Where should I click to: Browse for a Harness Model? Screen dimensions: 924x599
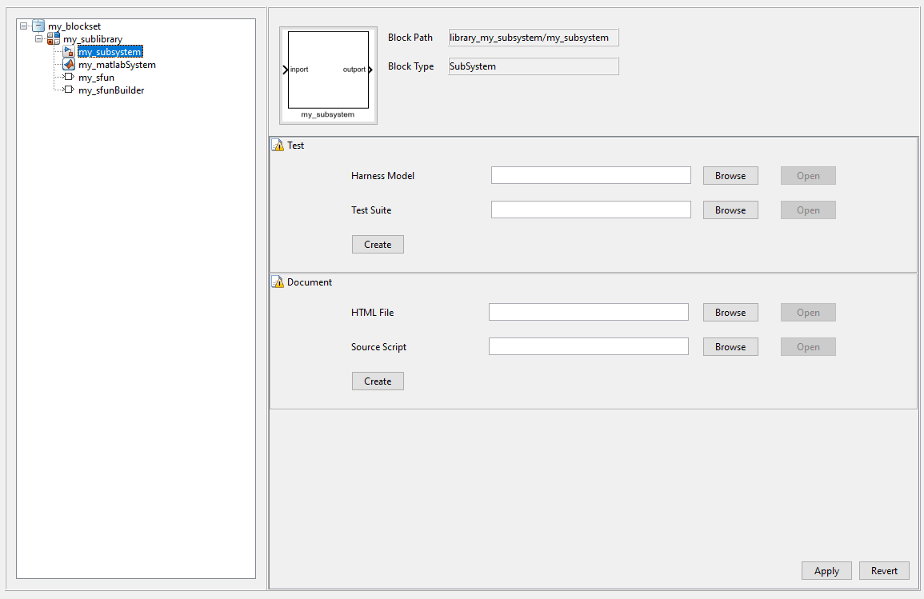pos(730,176)
